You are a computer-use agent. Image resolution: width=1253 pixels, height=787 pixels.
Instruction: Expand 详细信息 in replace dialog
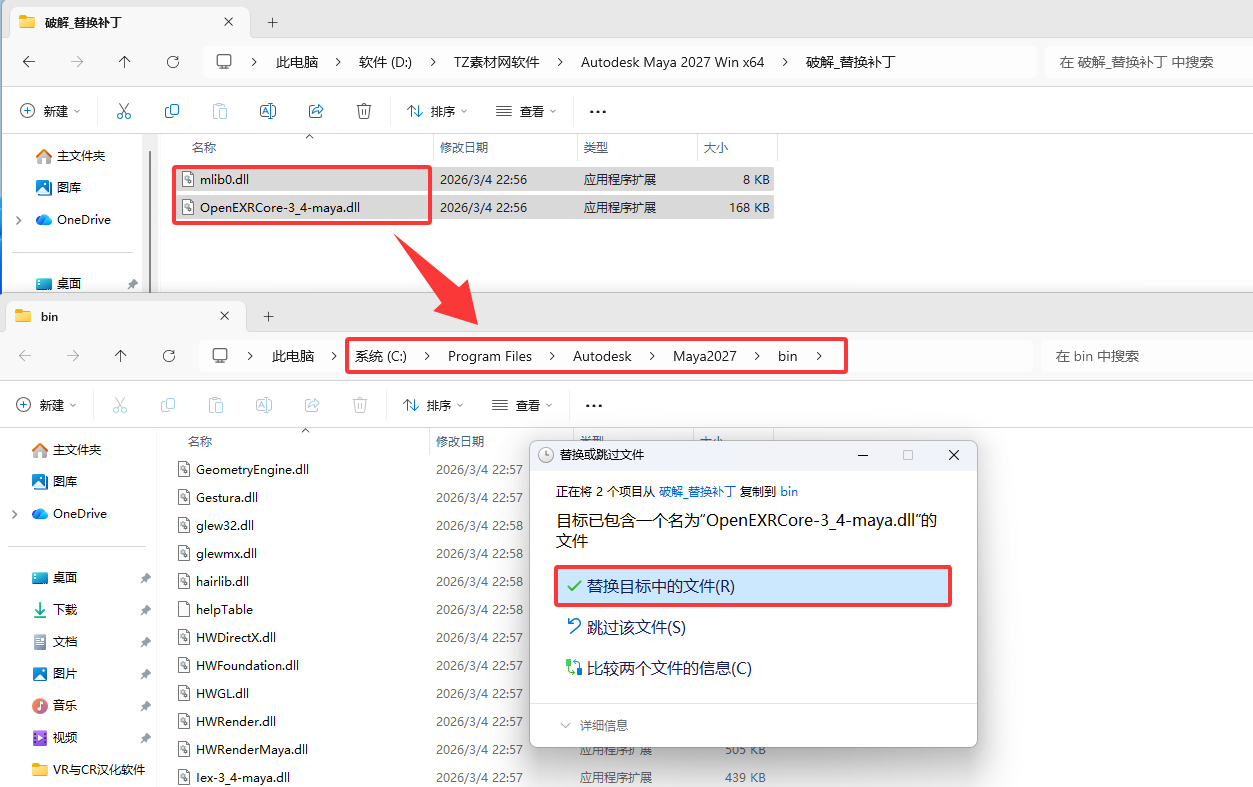594,725
